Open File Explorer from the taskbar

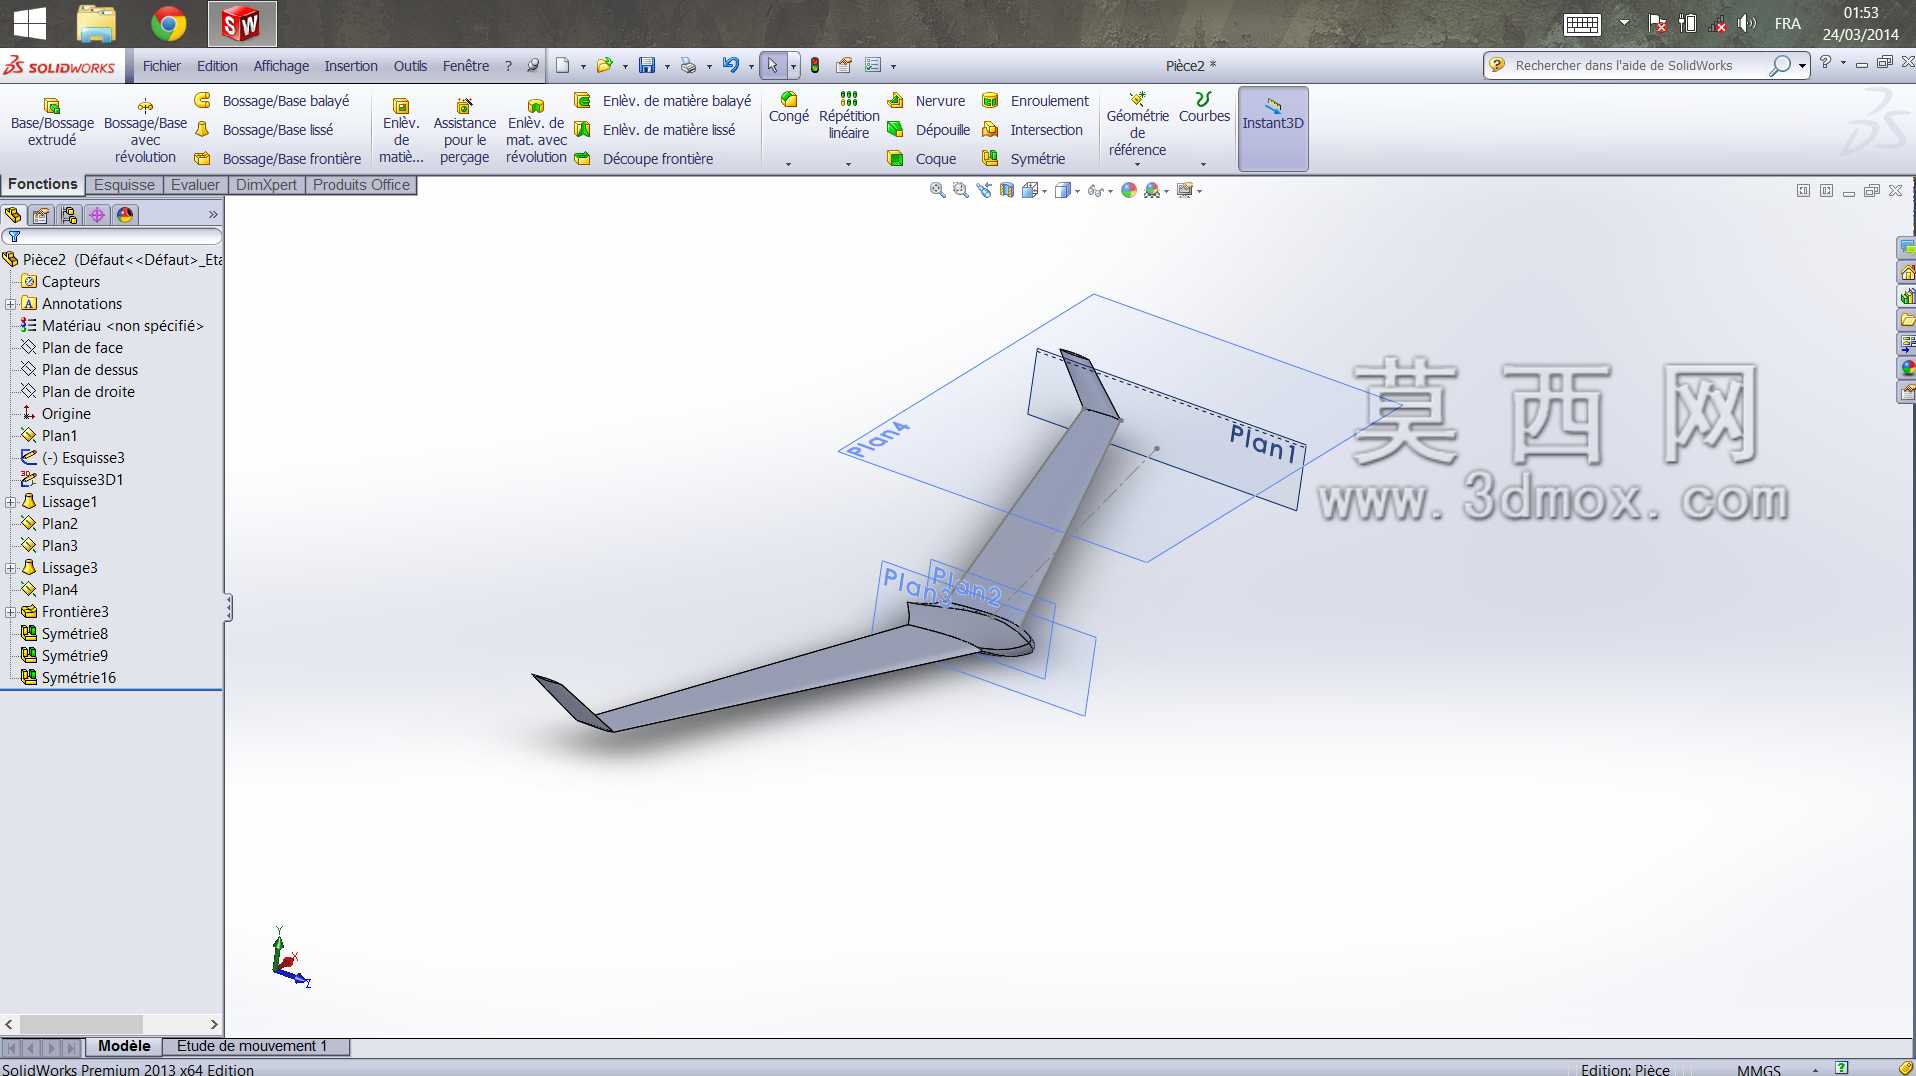[x=97, y=23]
